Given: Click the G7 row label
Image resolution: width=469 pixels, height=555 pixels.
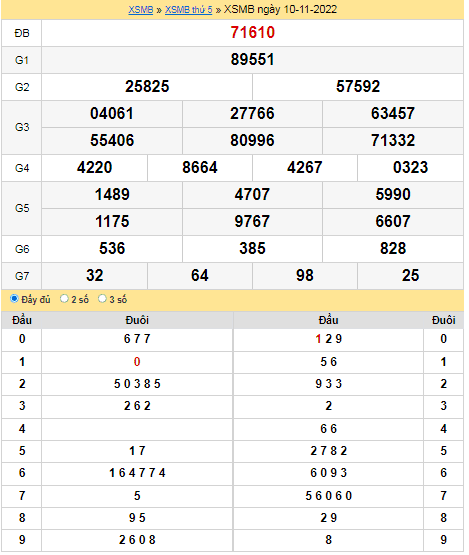Looking at the screenshot, I should click(x=22, y=276).
